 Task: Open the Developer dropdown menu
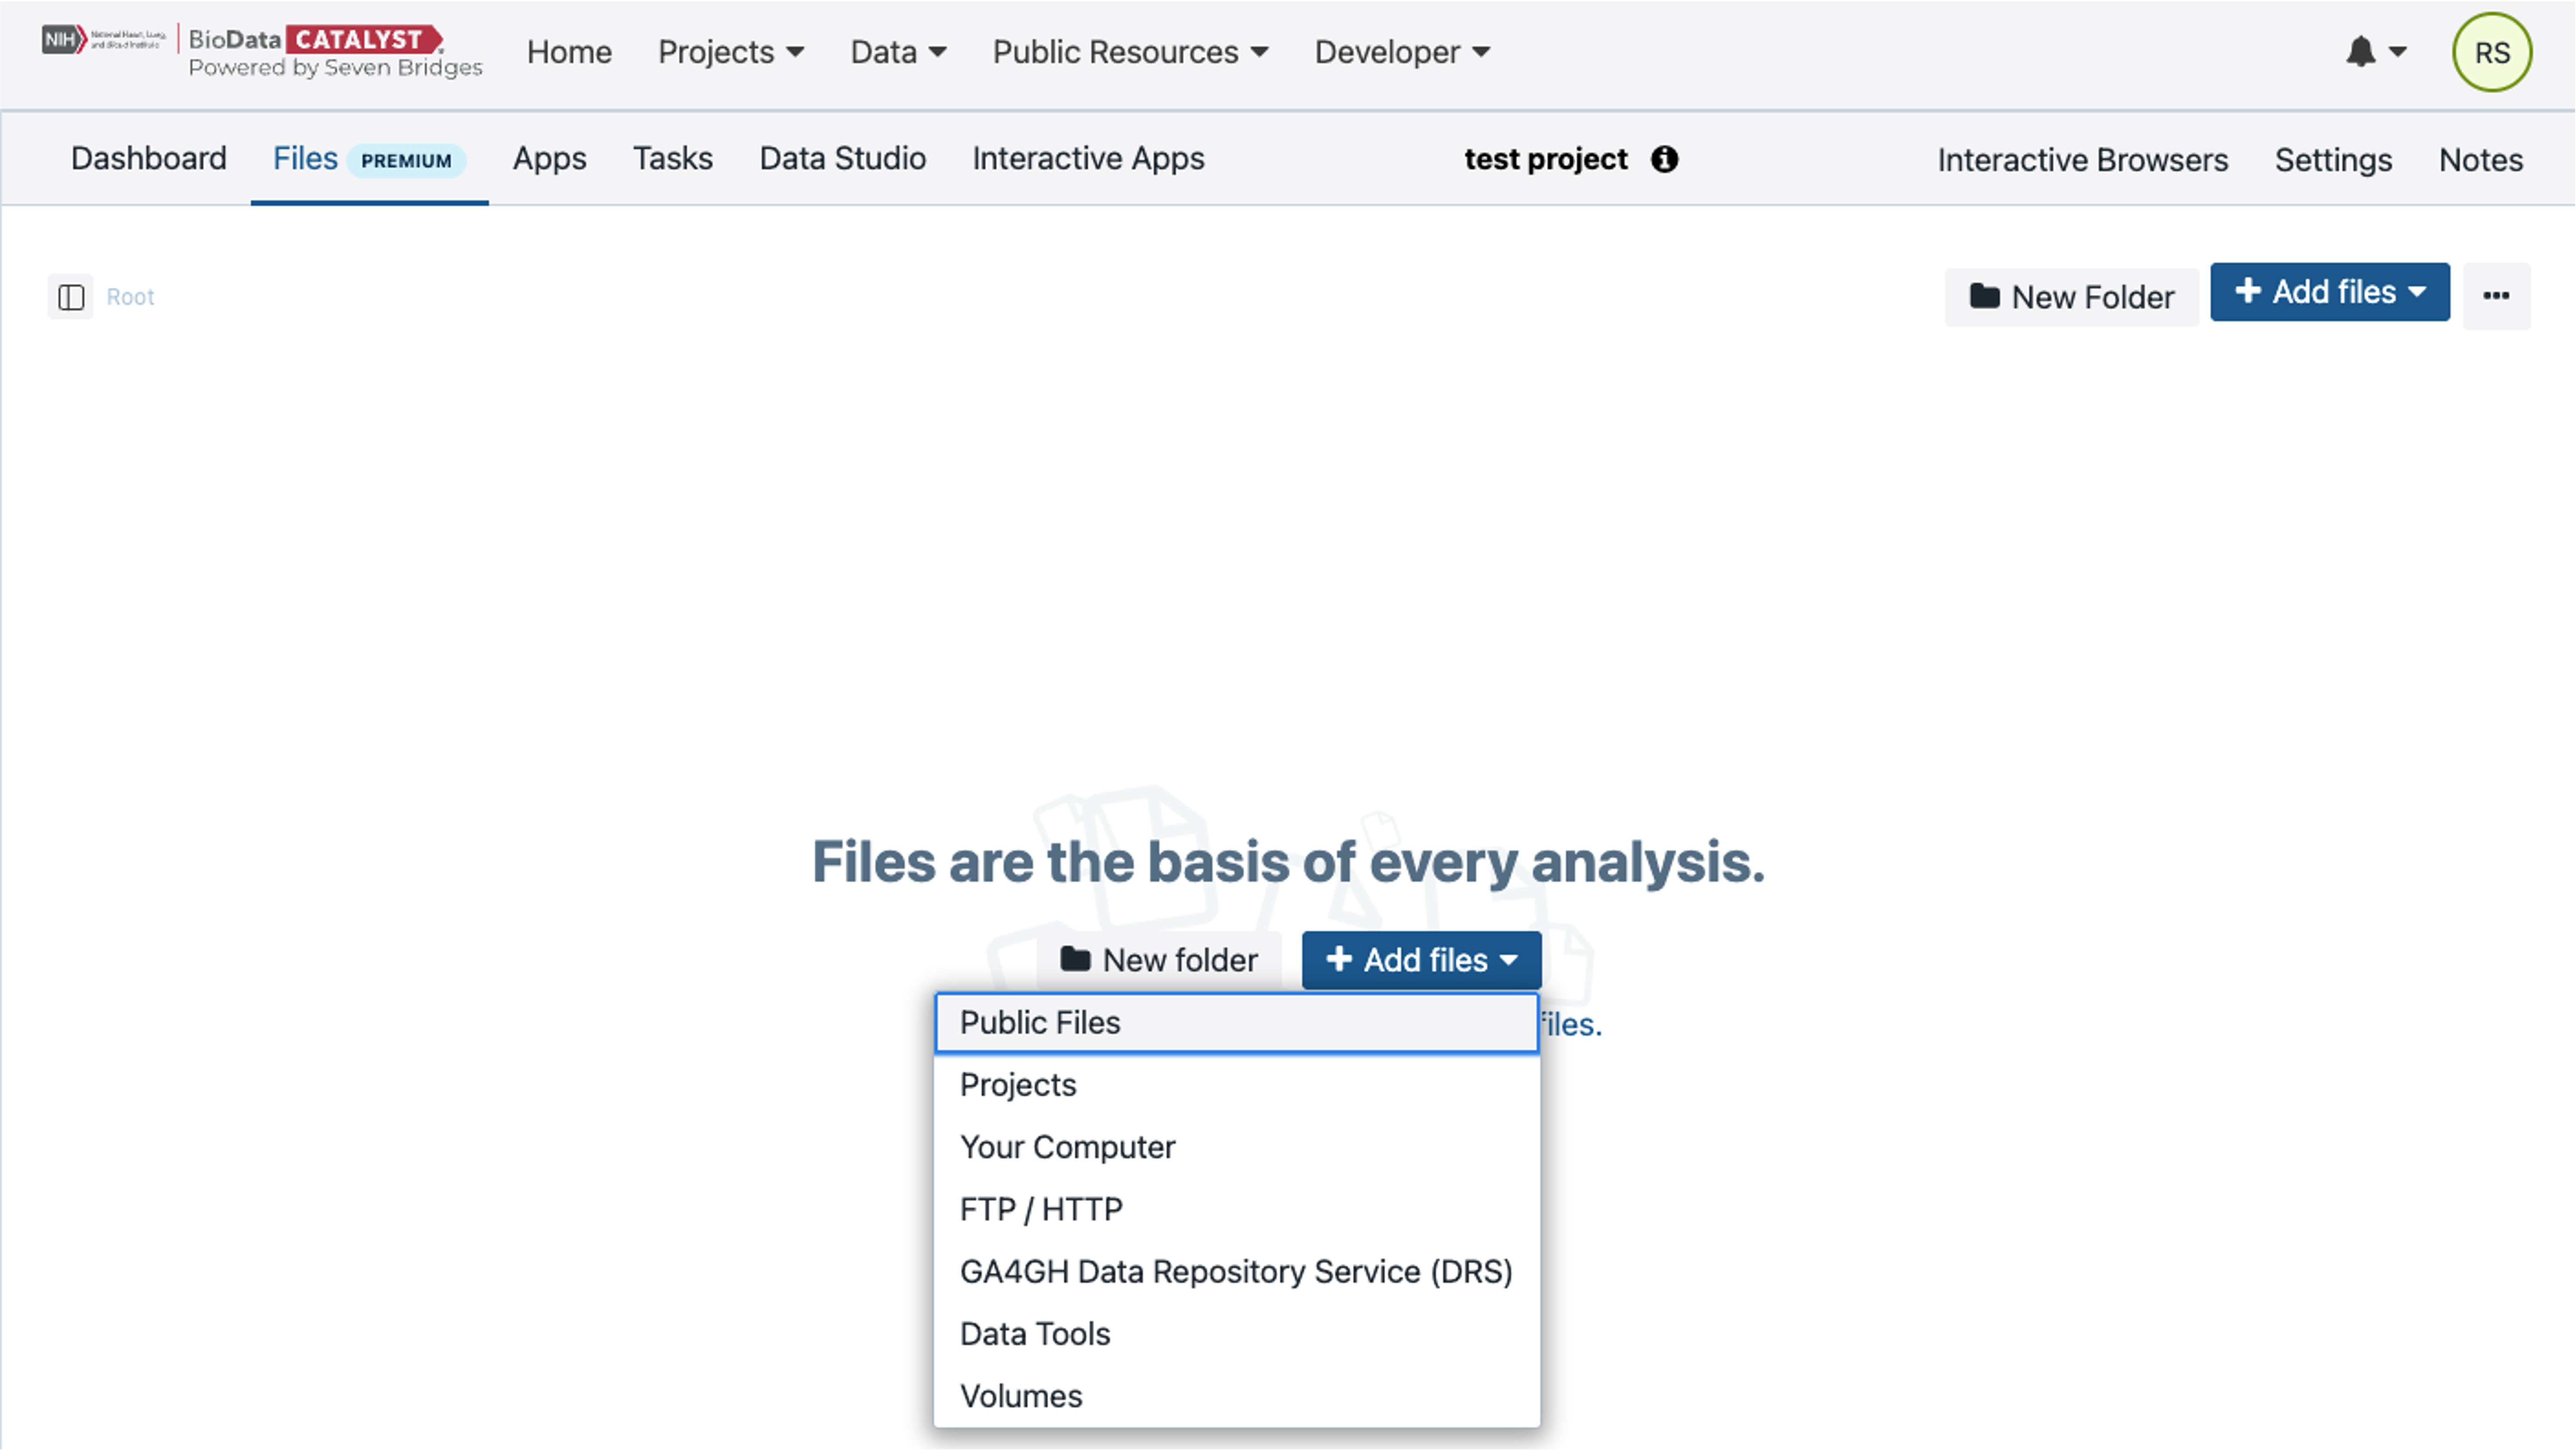tap(1402, 52)
